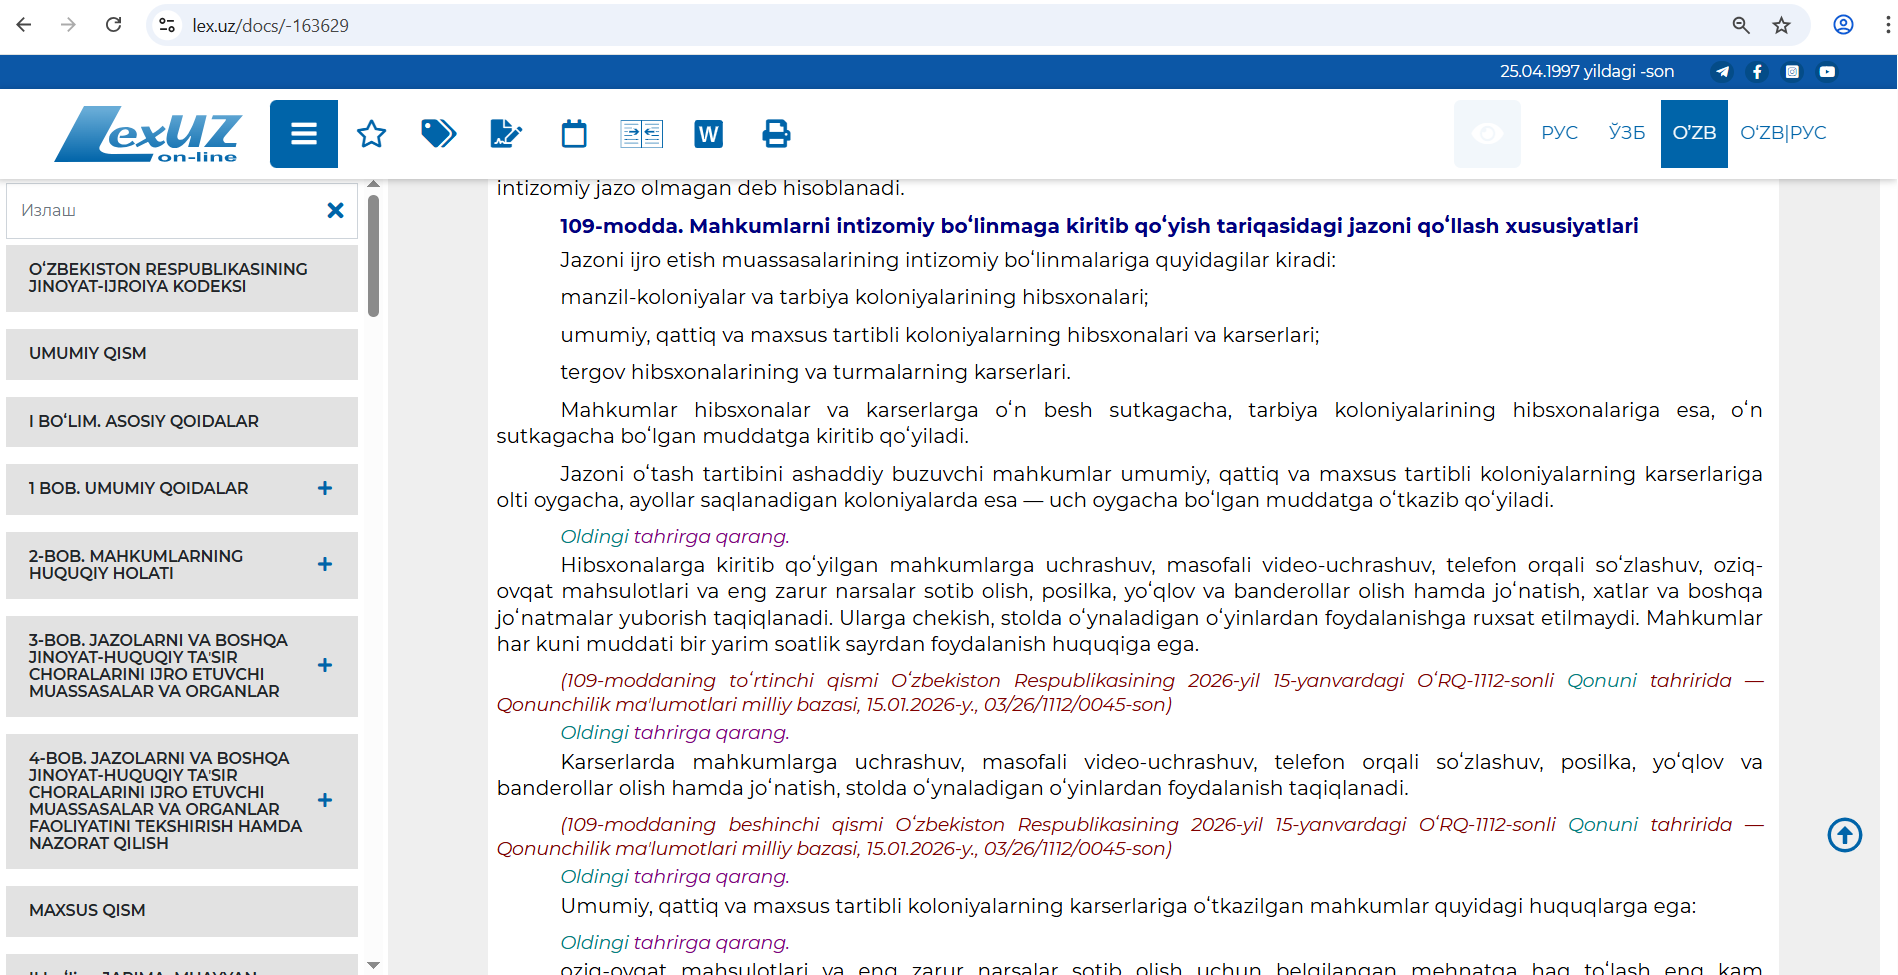Open side-by-side comparison view icon
1898x975 pixels.
641,134
